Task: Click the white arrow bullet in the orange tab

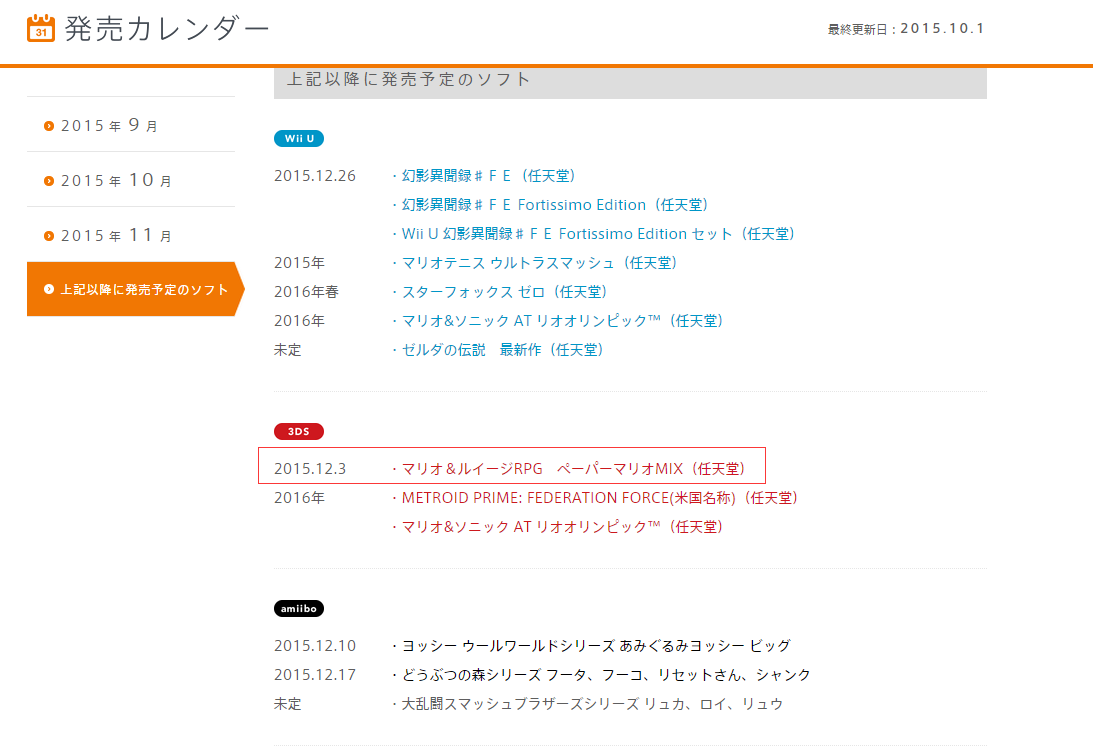Action: (x=49, y=289)
